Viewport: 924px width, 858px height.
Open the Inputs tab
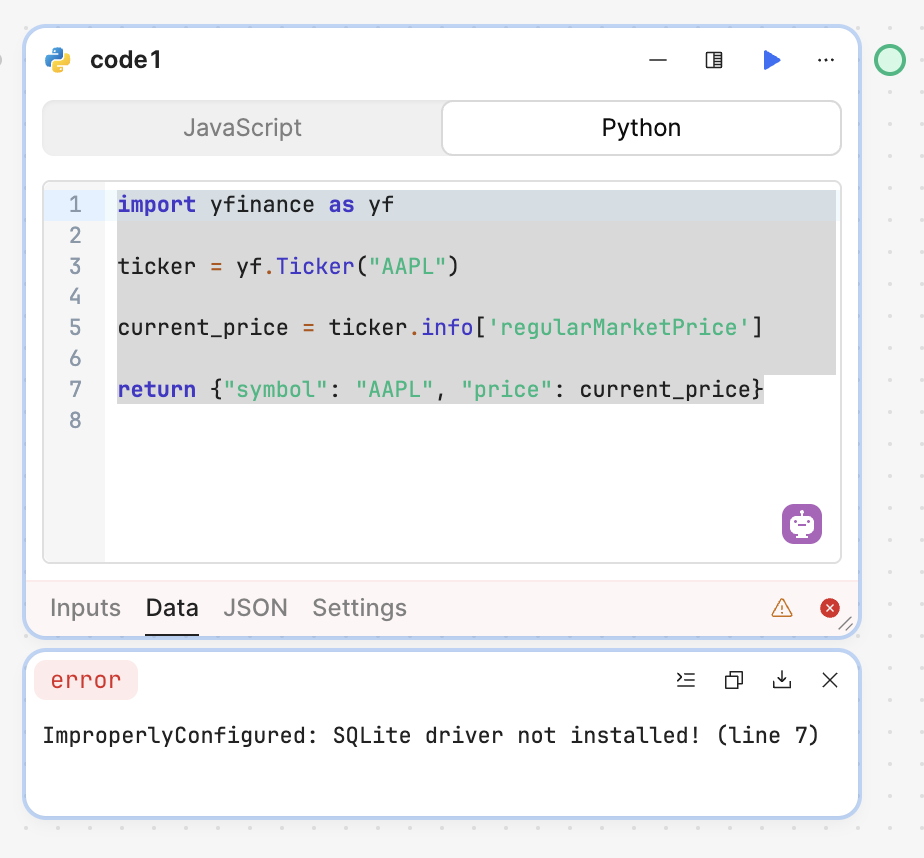click(85, 608)
